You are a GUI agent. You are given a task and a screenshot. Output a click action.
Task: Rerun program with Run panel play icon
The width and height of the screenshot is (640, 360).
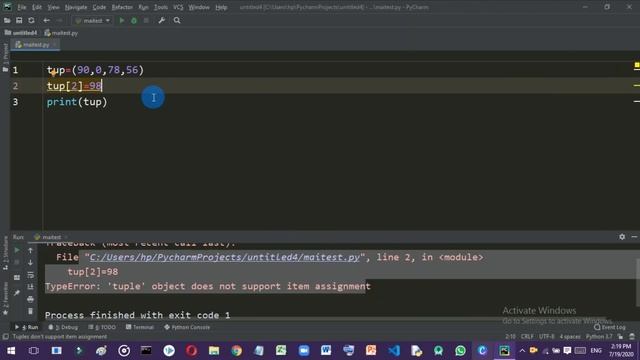(17, 250)
